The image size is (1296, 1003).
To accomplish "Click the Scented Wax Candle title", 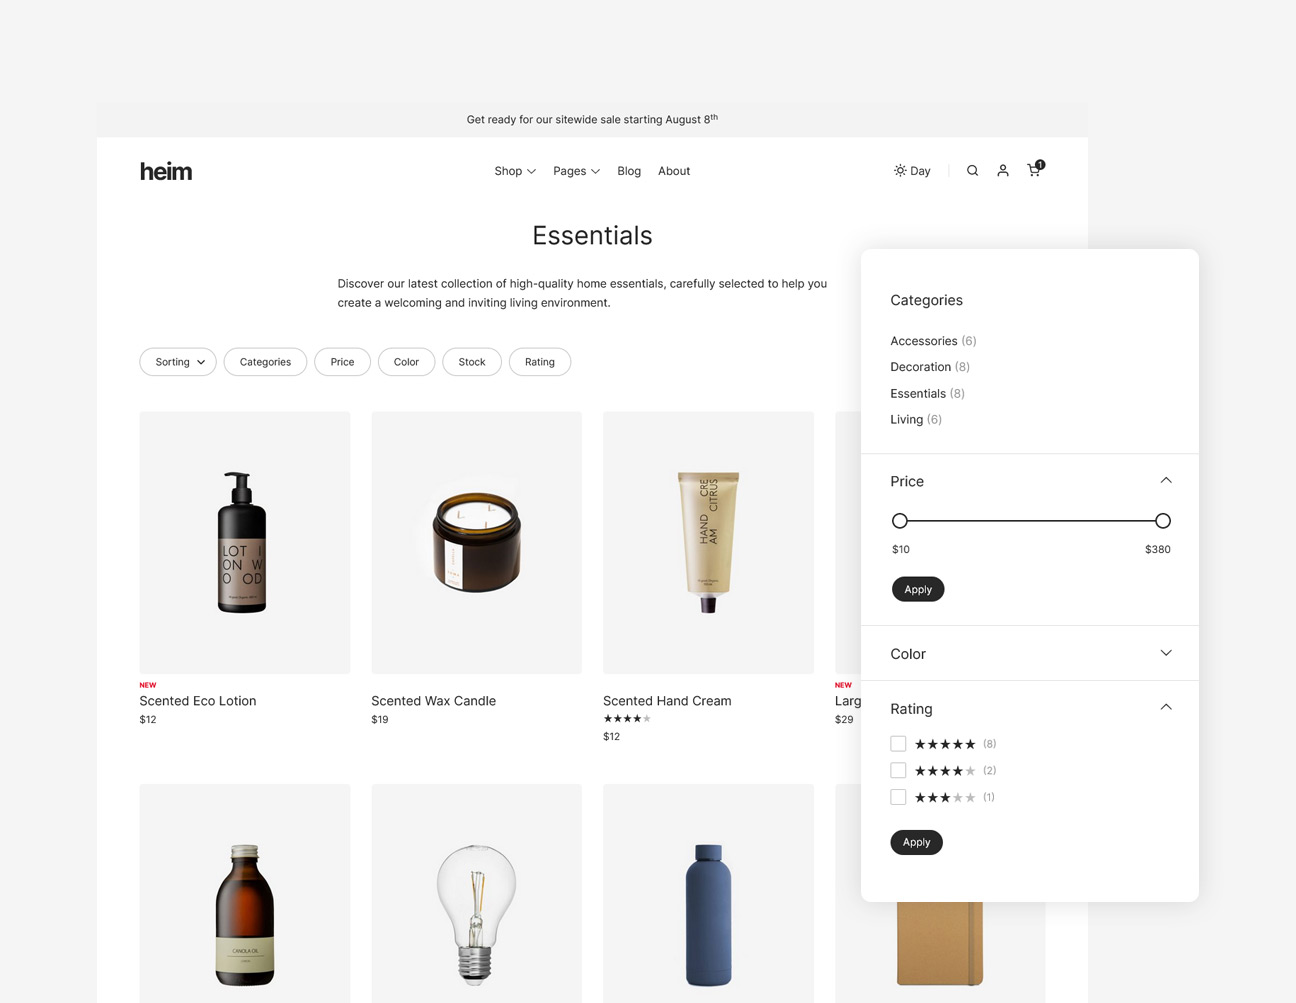I will [x=433, y=701].
